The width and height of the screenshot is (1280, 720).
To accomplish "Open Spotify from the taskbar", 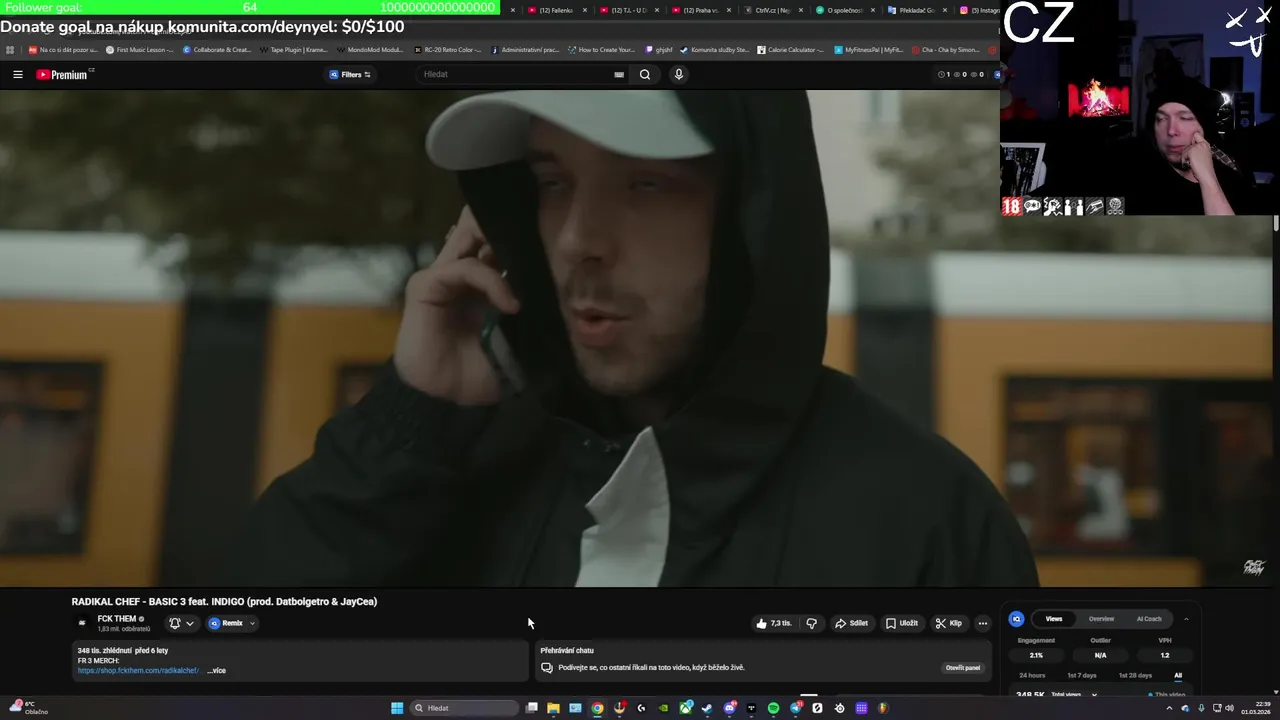I will [773, 708].
